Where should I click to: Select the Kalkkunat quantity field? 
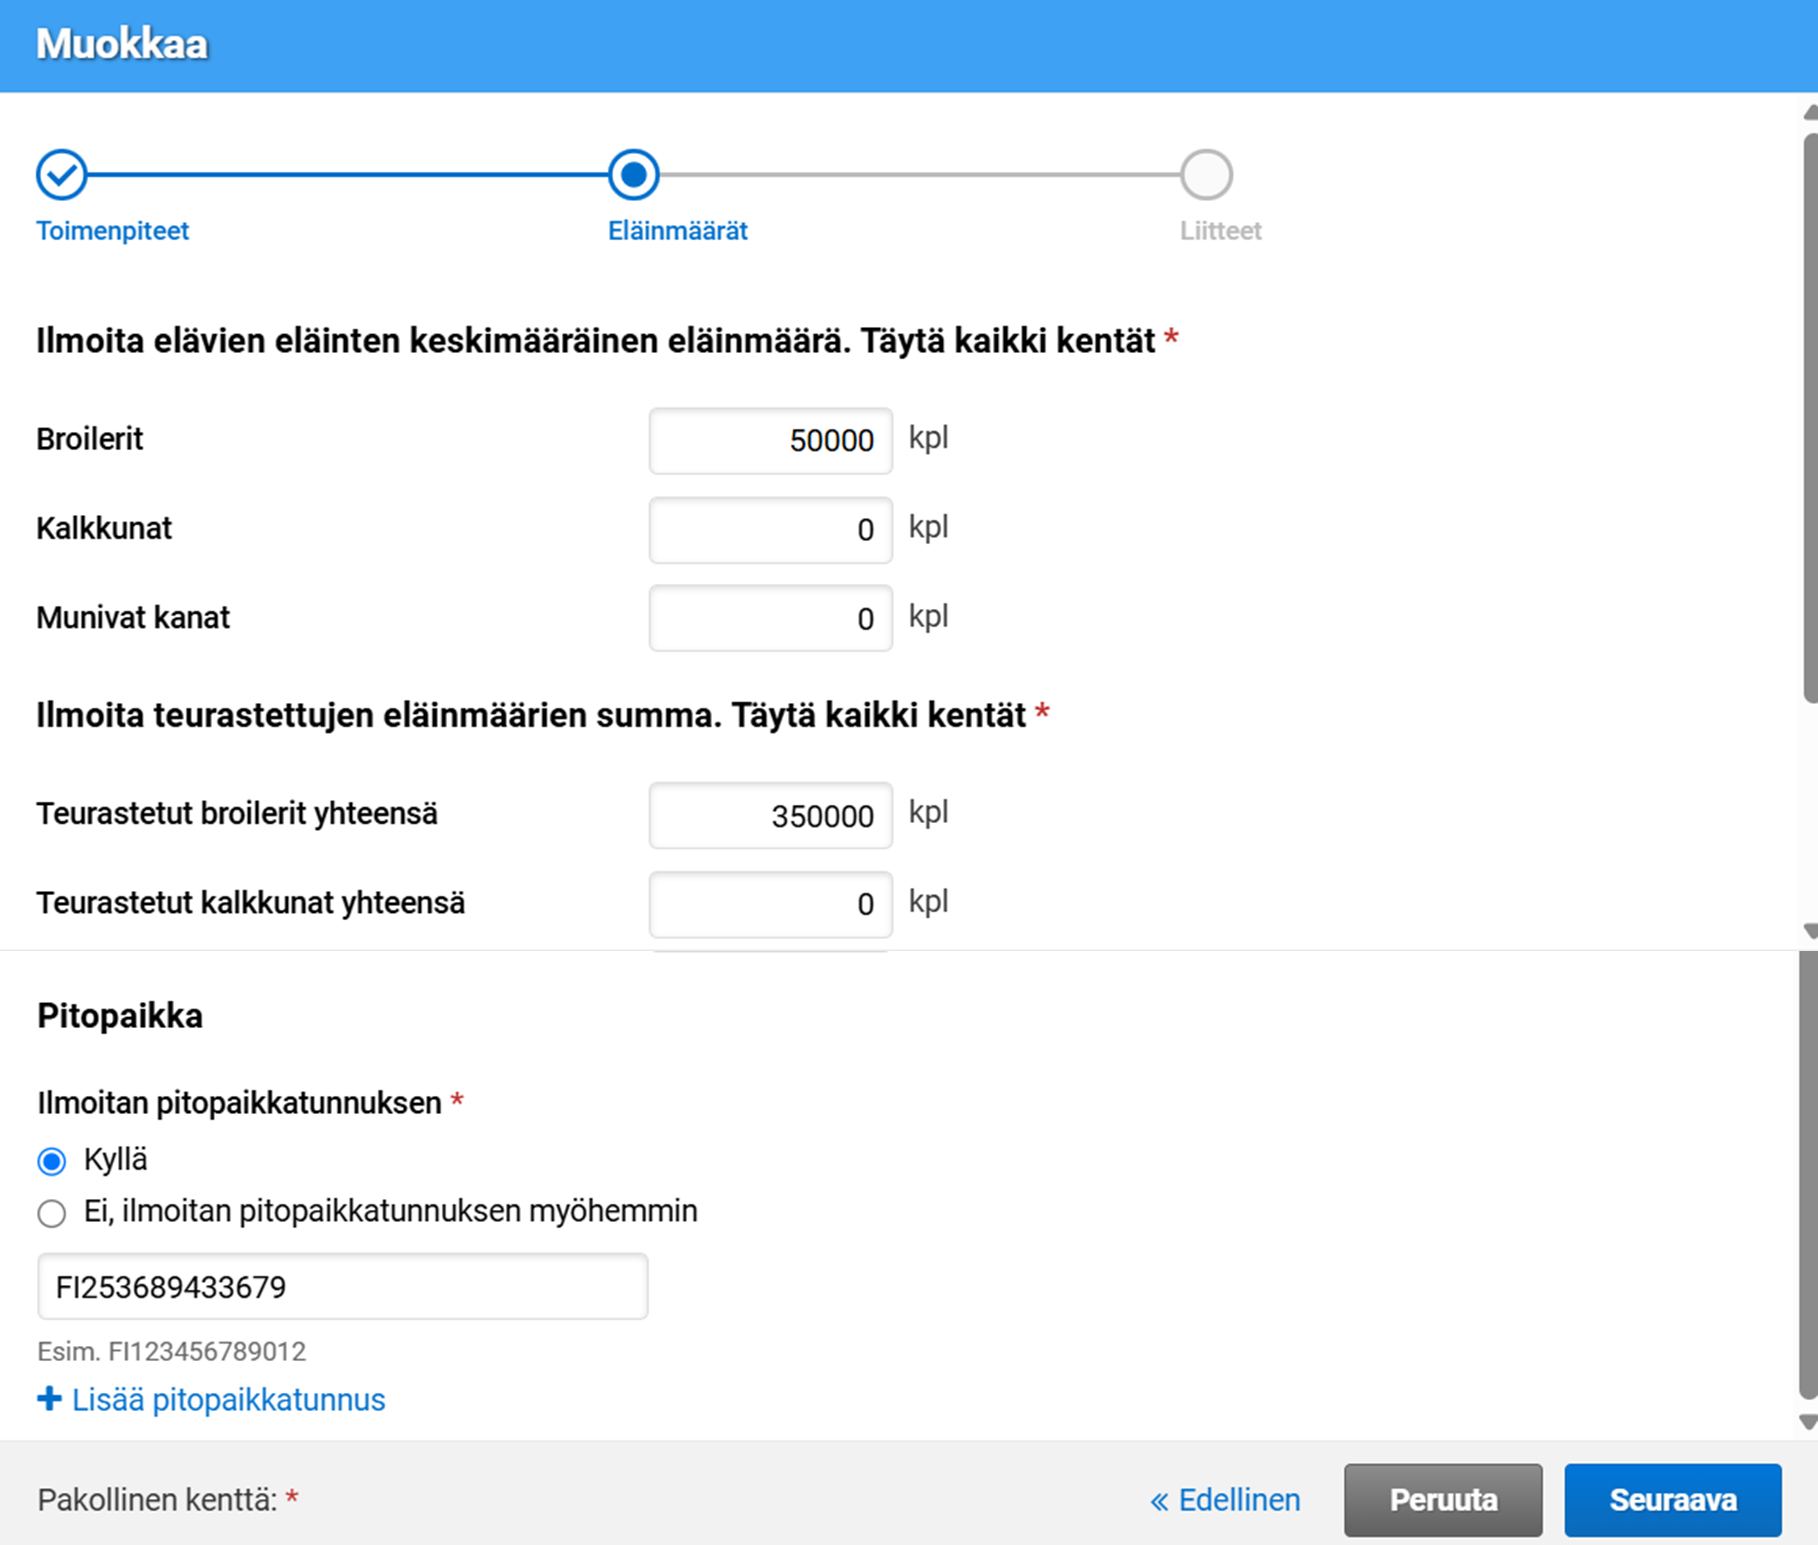(770, 530)
